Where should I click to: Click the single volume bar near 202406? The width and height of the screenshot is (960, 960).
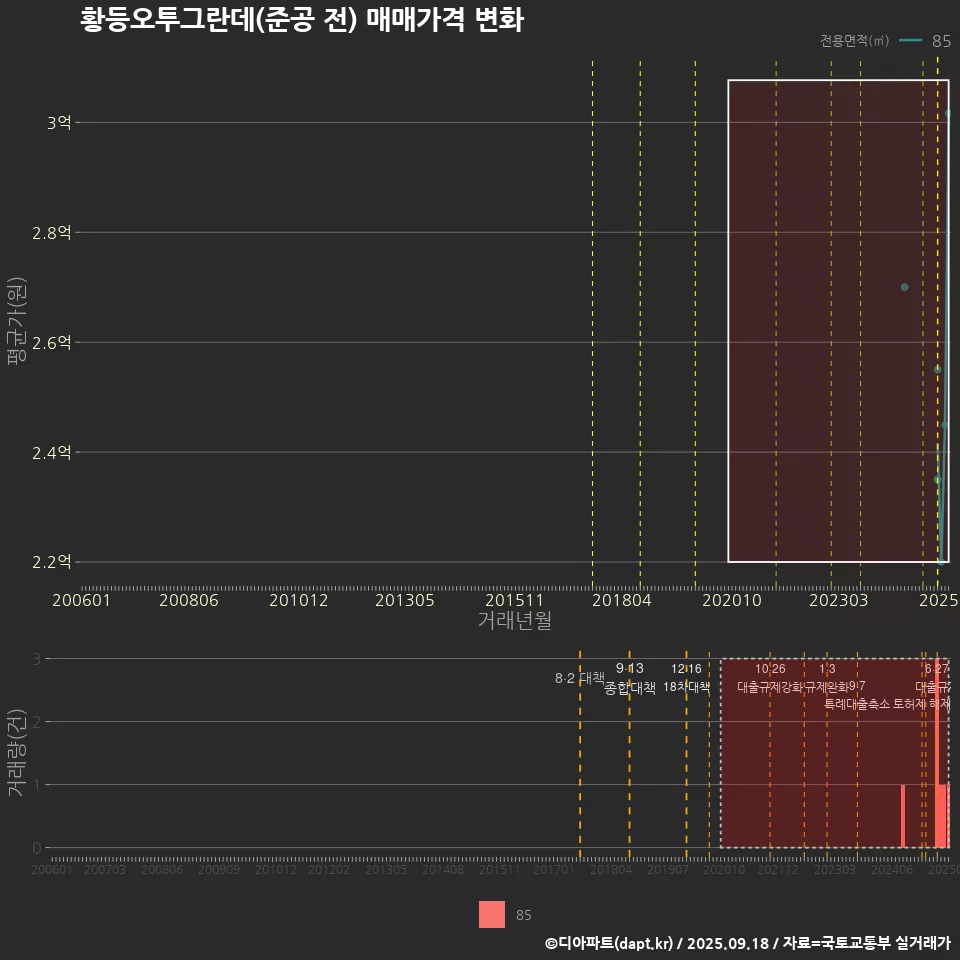[903, 815]
